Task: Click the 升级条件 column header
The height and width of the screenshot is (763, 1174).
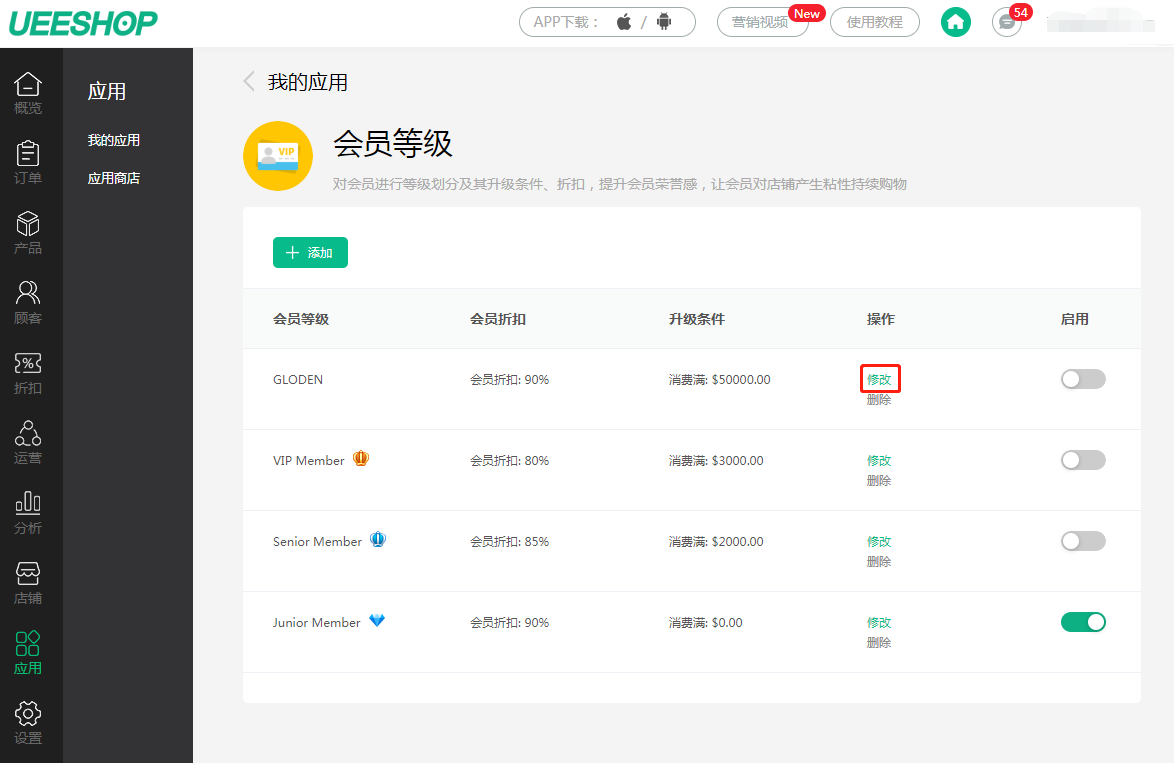Action: point(696,319)
